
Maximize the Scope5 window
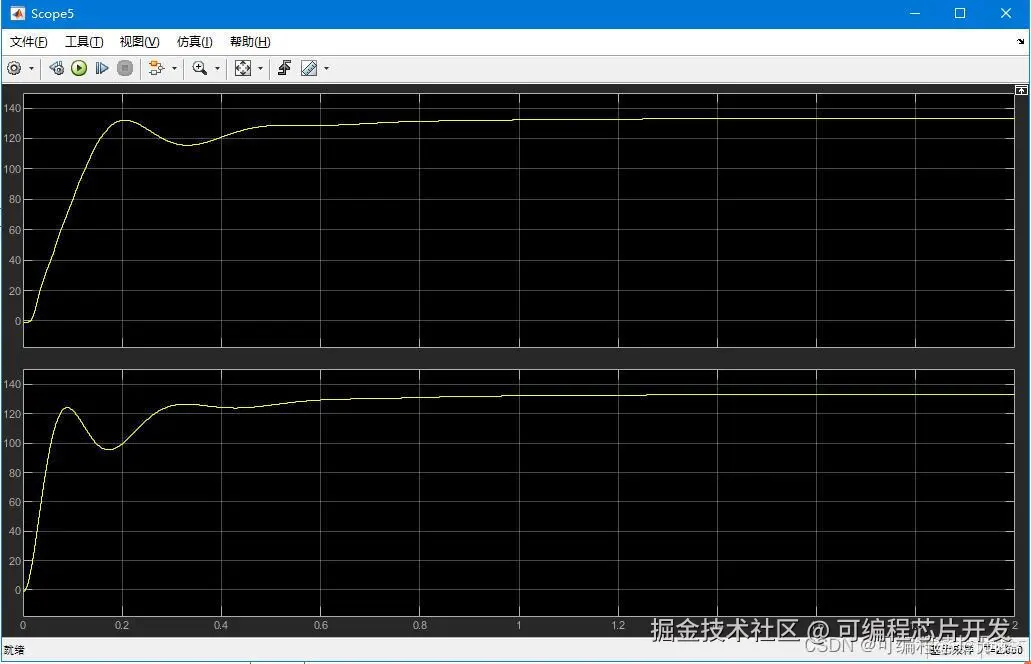(x=960, y=13)
